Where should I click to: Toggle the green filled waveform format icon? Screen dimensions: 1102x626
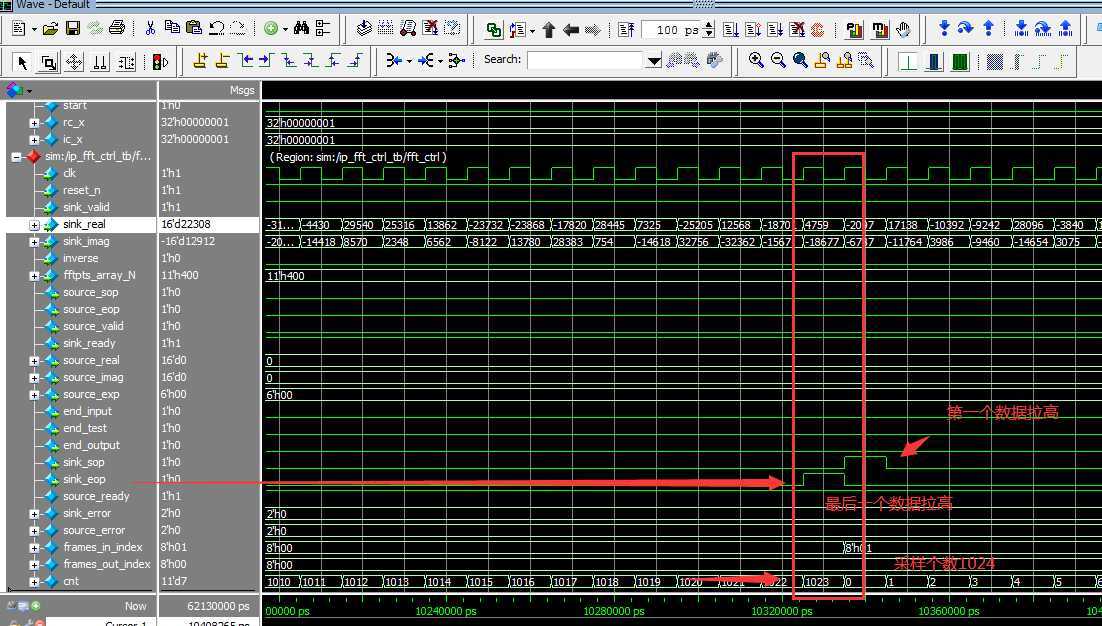point(960,62)
